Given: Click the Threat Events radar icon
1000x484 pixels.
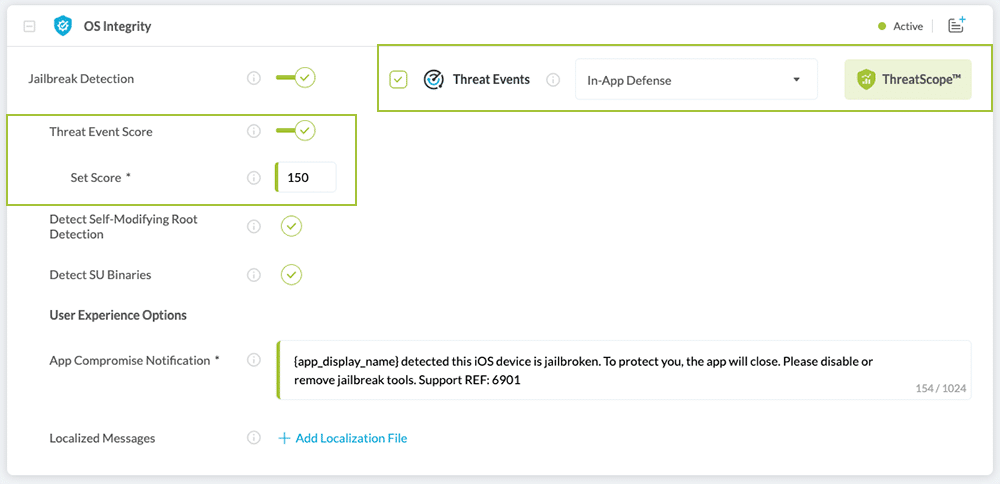Looking at the screenshot, I should coord(433,80).
